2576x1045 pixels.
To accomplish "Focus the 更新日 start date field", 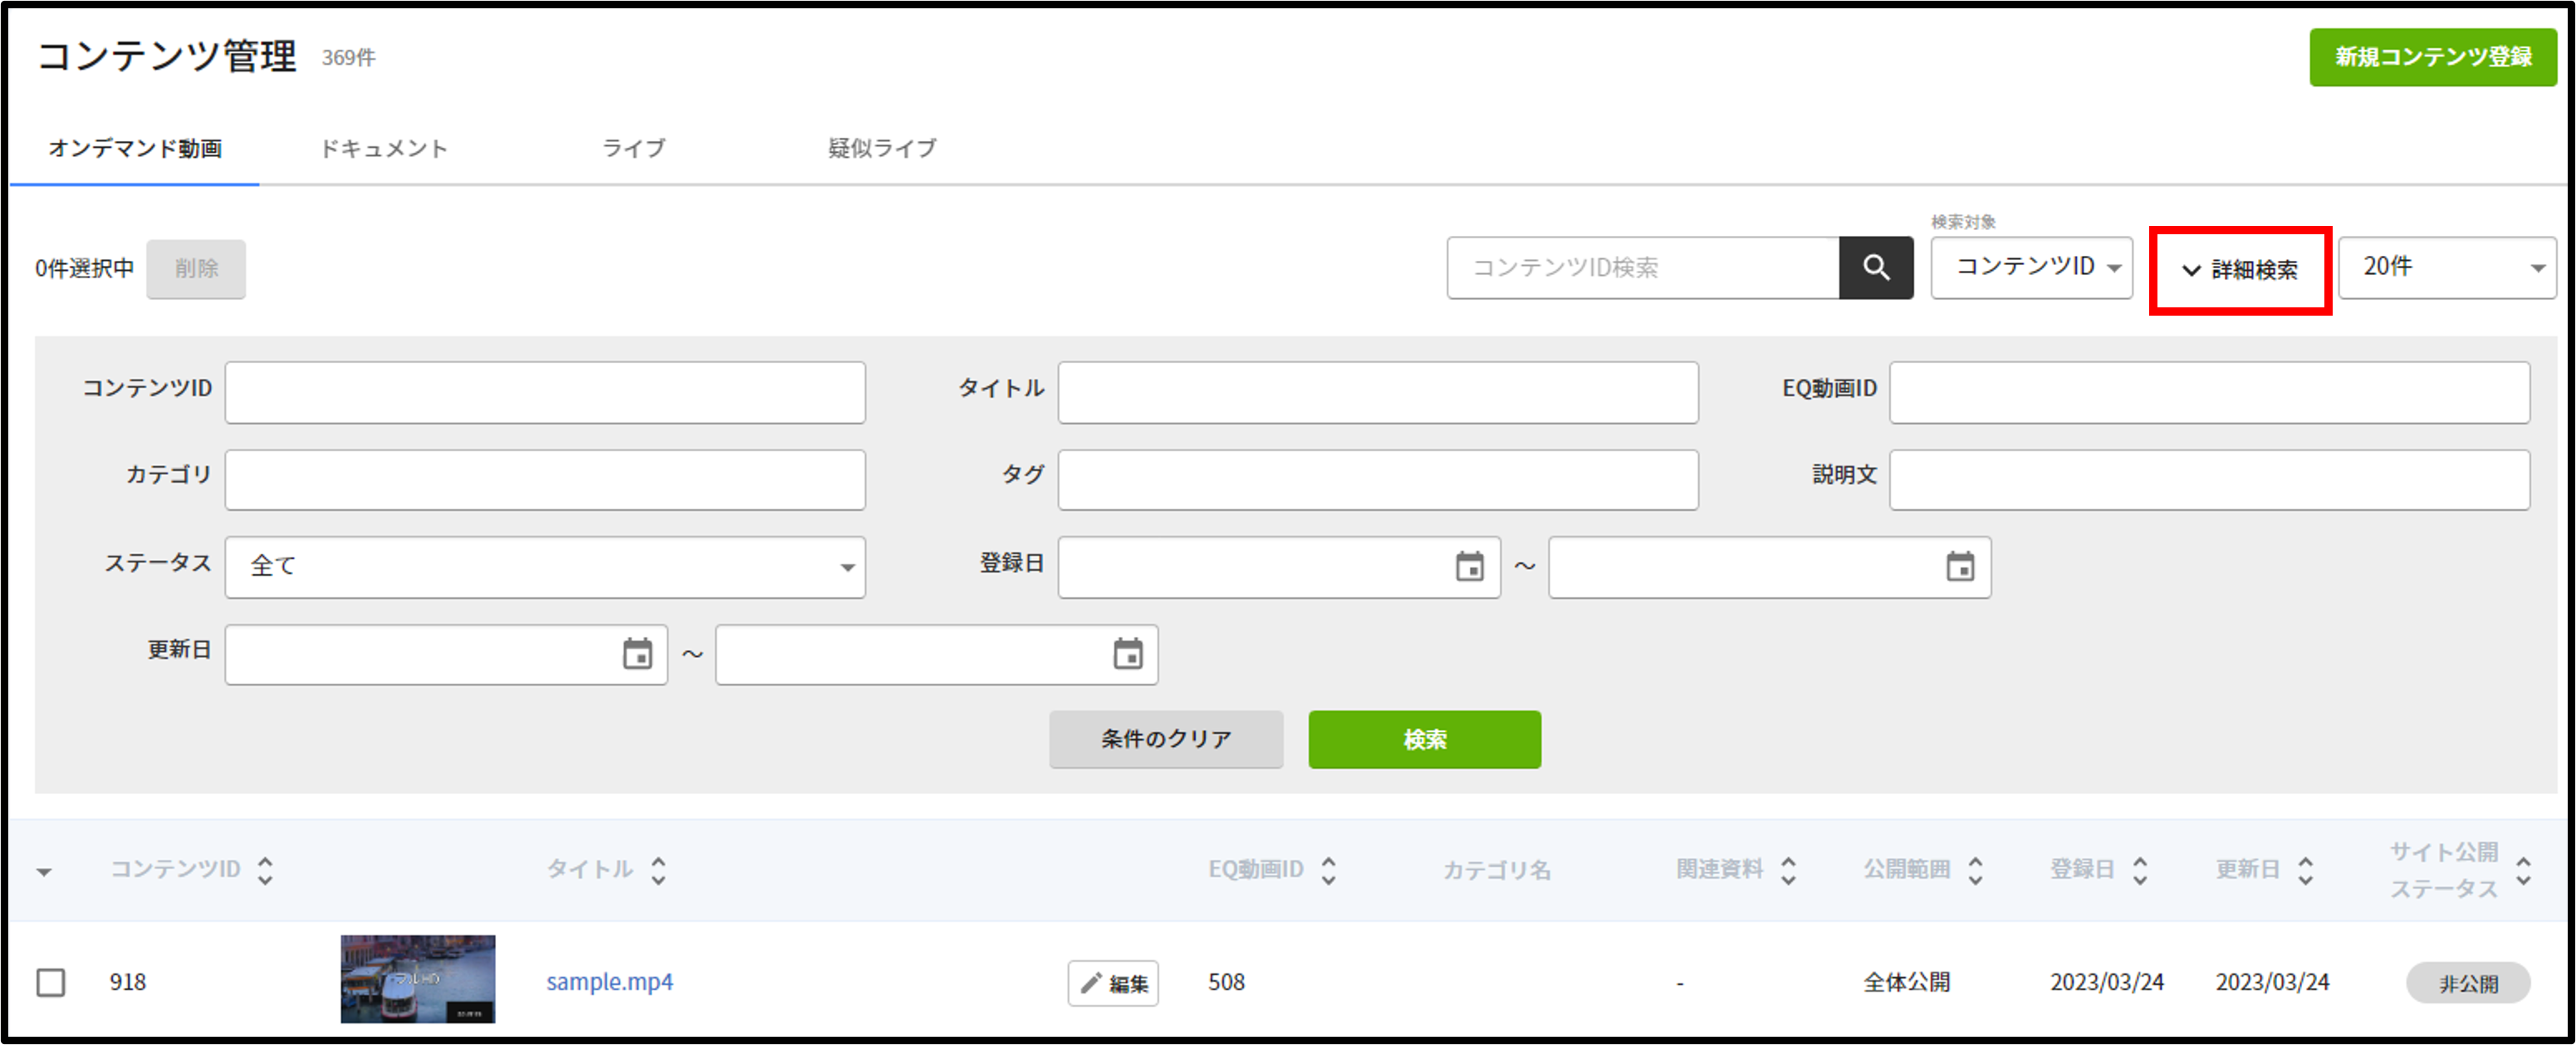I will tap(446, 654).
